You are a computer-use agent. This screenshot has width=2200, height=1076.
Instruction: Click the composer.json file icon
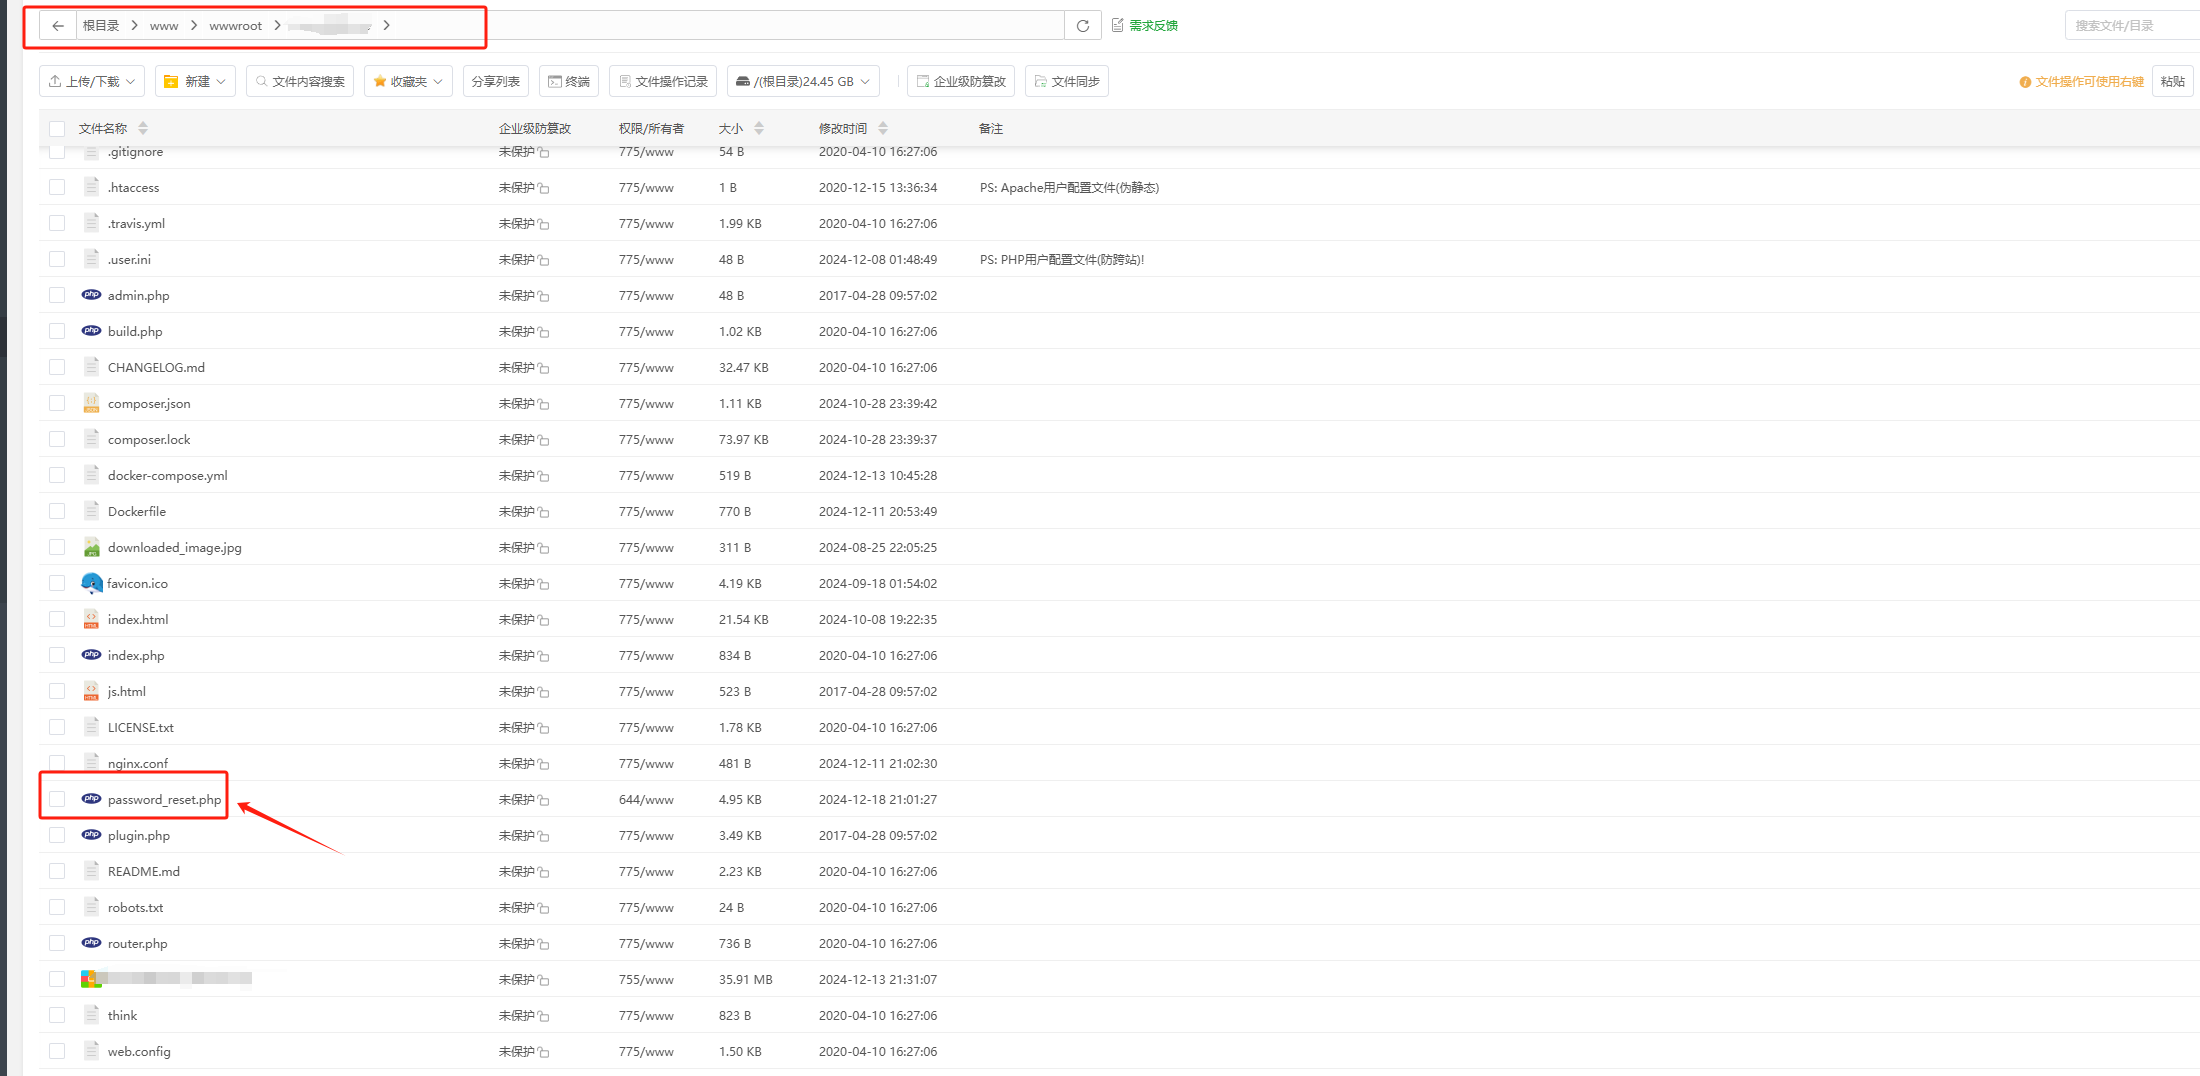pyautogui.click(x=91, y=403)
